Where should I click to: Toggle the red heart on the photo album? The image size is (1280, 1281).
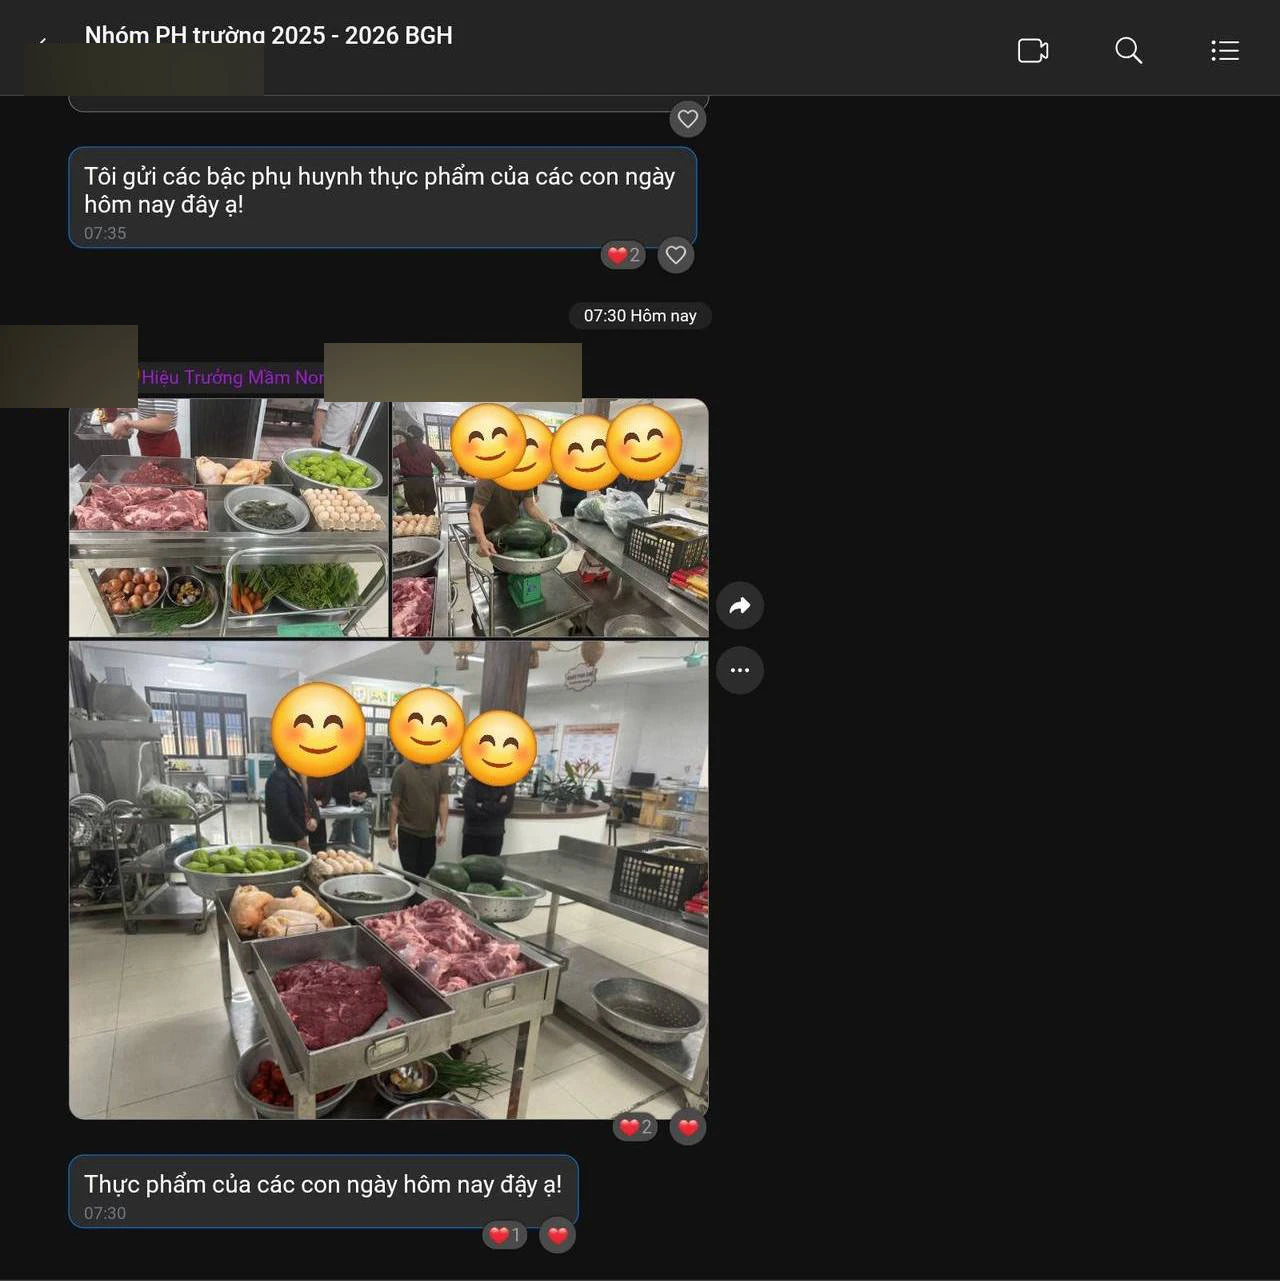(688, 1128)
